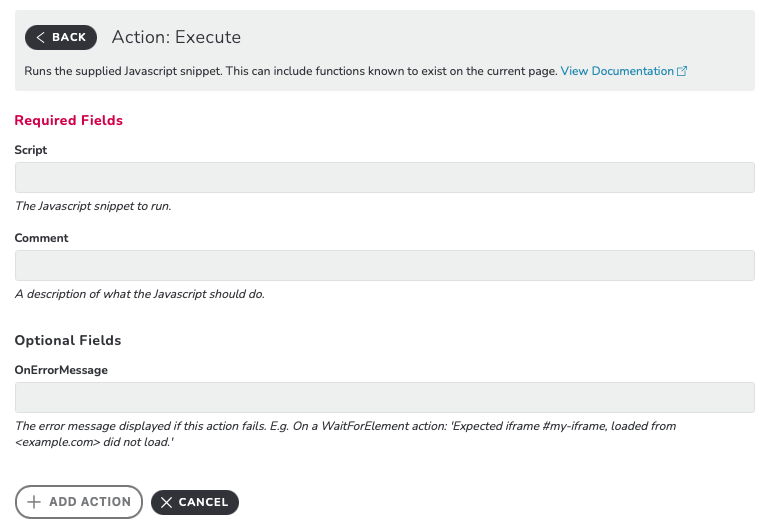Click the 'Action: Execute' heading
The width and height of the screenshot is (769, 527).
pyautogui.click(x=177, y=37)
